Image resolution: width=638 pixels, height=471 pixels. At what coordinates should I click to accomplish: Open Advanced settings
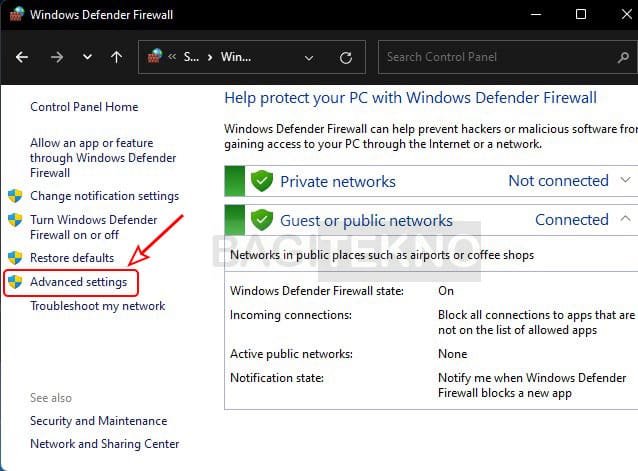(x=79, y=282)
